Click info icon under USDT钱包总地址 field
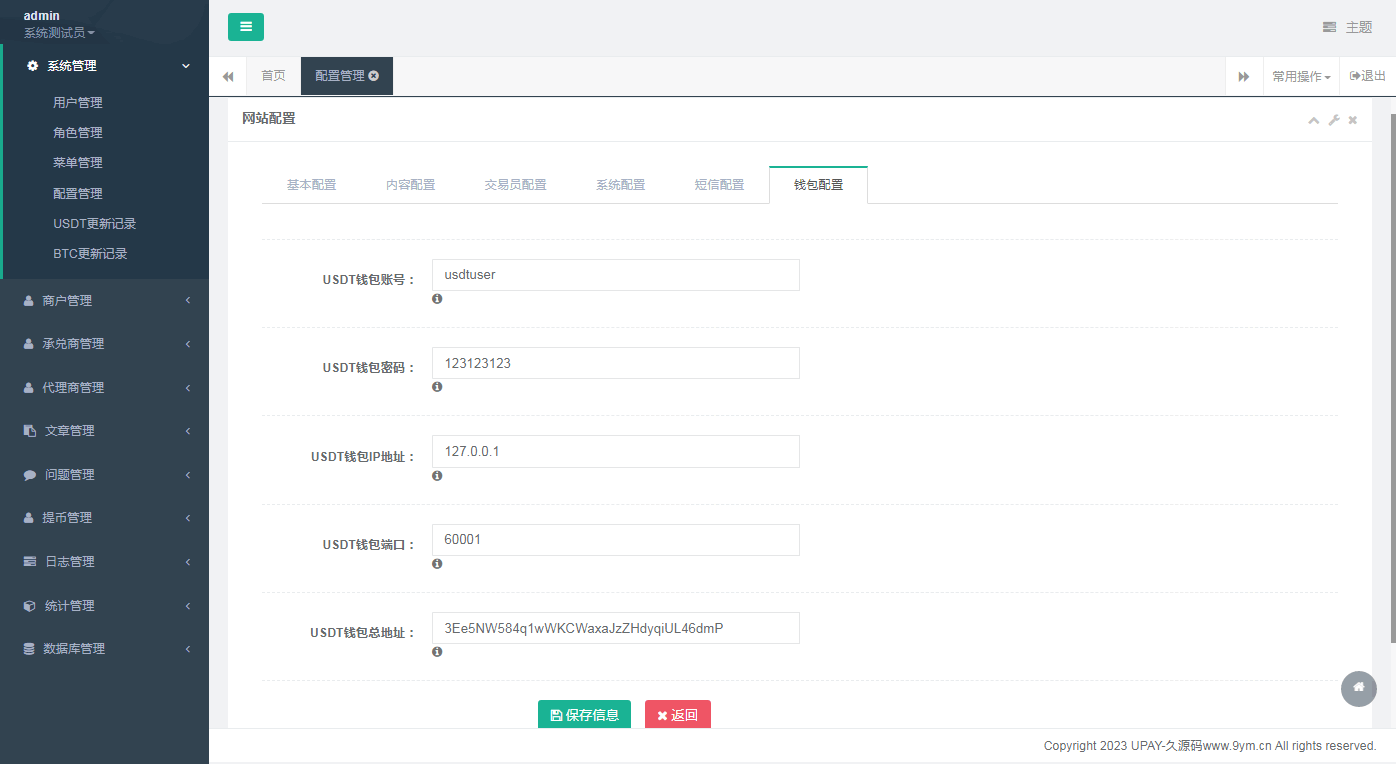Viewport: 1396px width, 764px height. (437, 652)
